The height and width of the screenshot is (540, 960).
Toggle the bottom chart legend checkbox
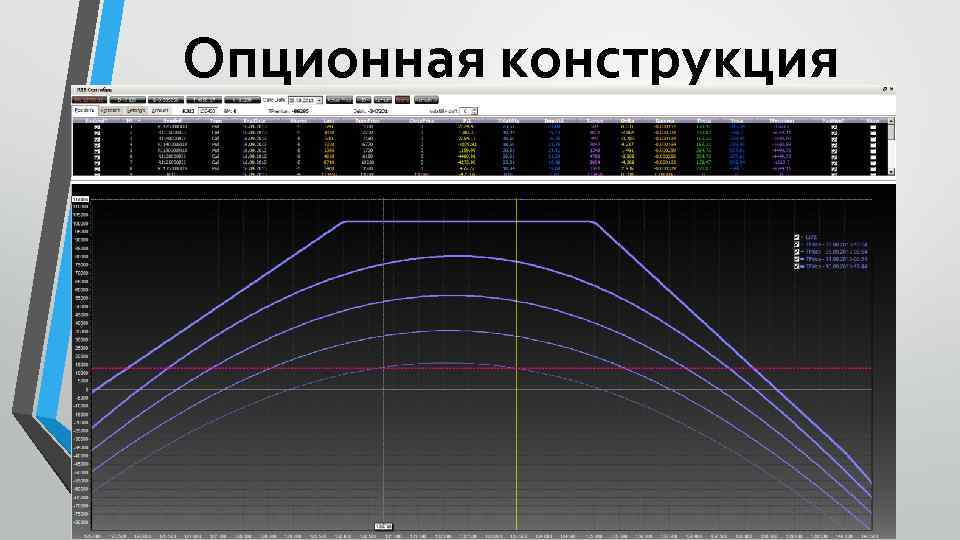pos(797,266)
